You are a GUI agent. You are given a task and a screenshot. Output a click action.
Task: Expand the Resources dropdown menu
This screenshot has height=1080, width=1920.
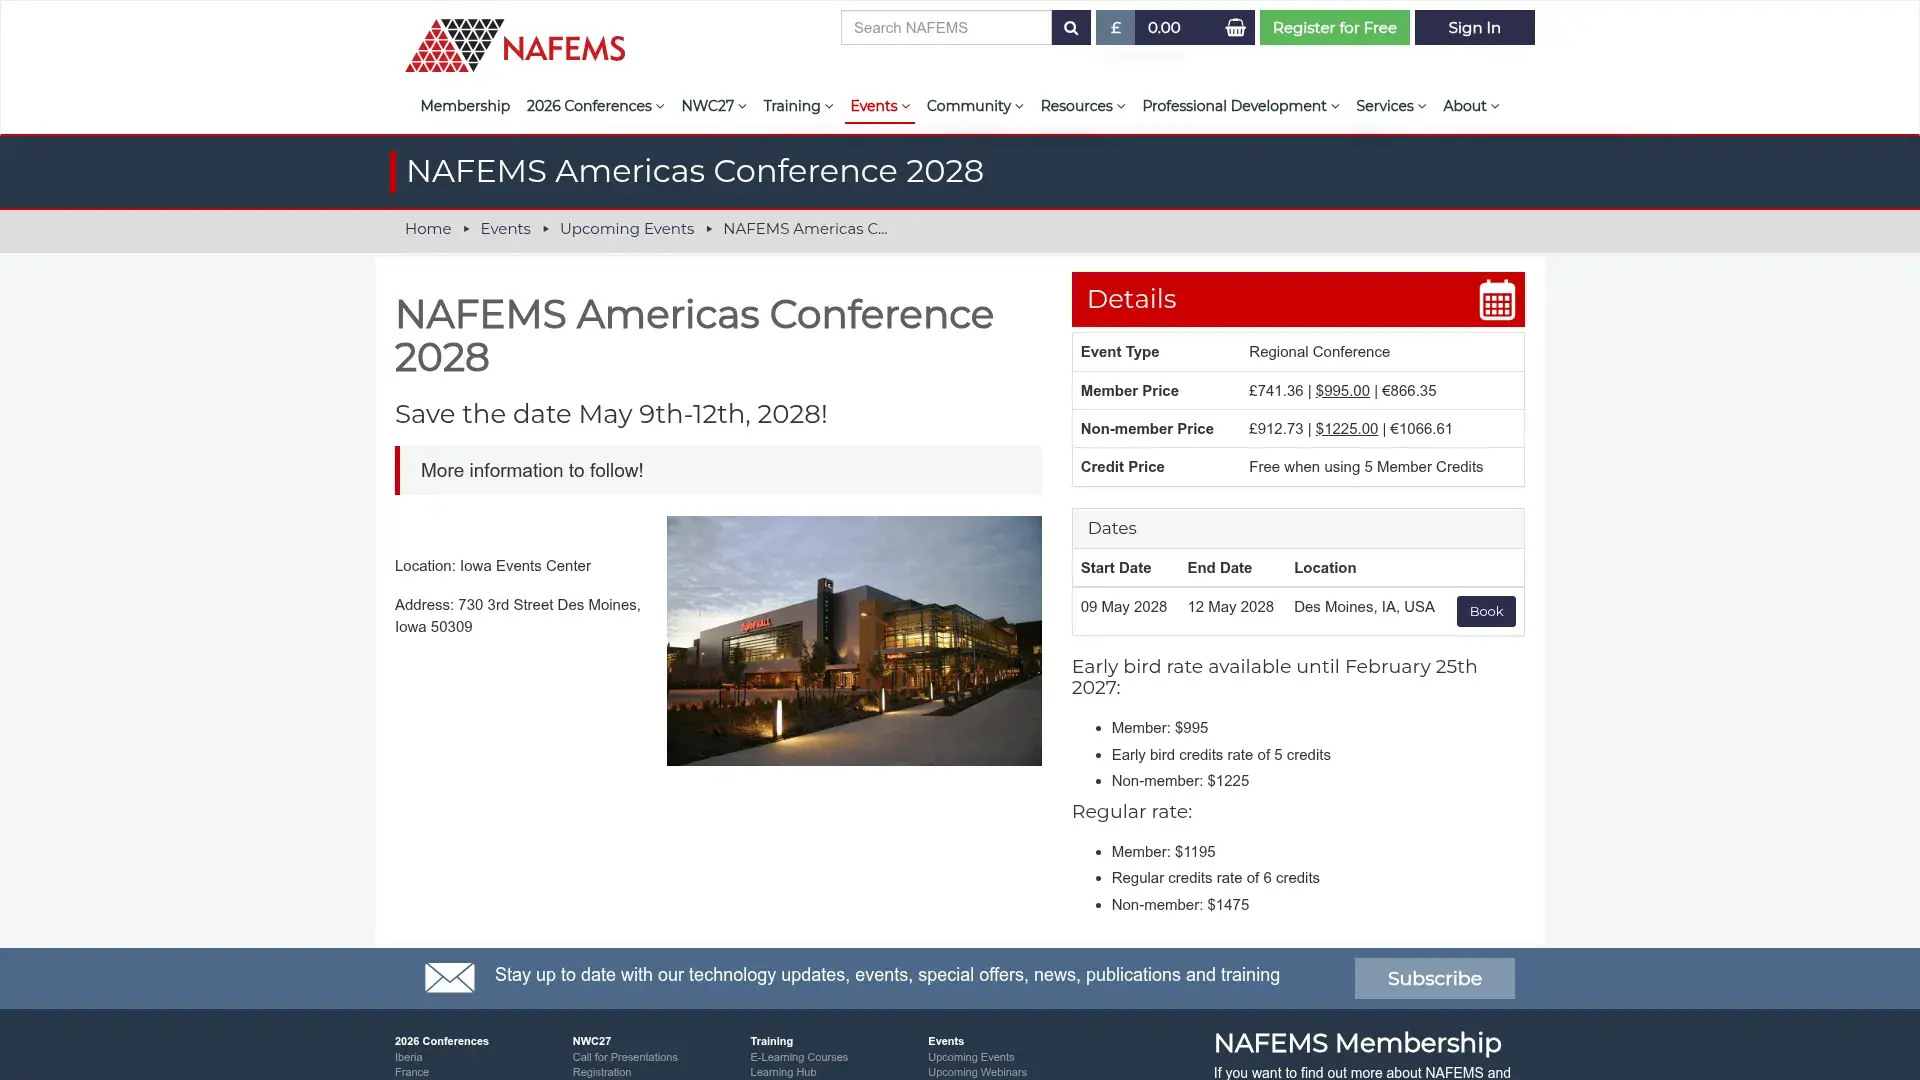[x=1082, y=106]
